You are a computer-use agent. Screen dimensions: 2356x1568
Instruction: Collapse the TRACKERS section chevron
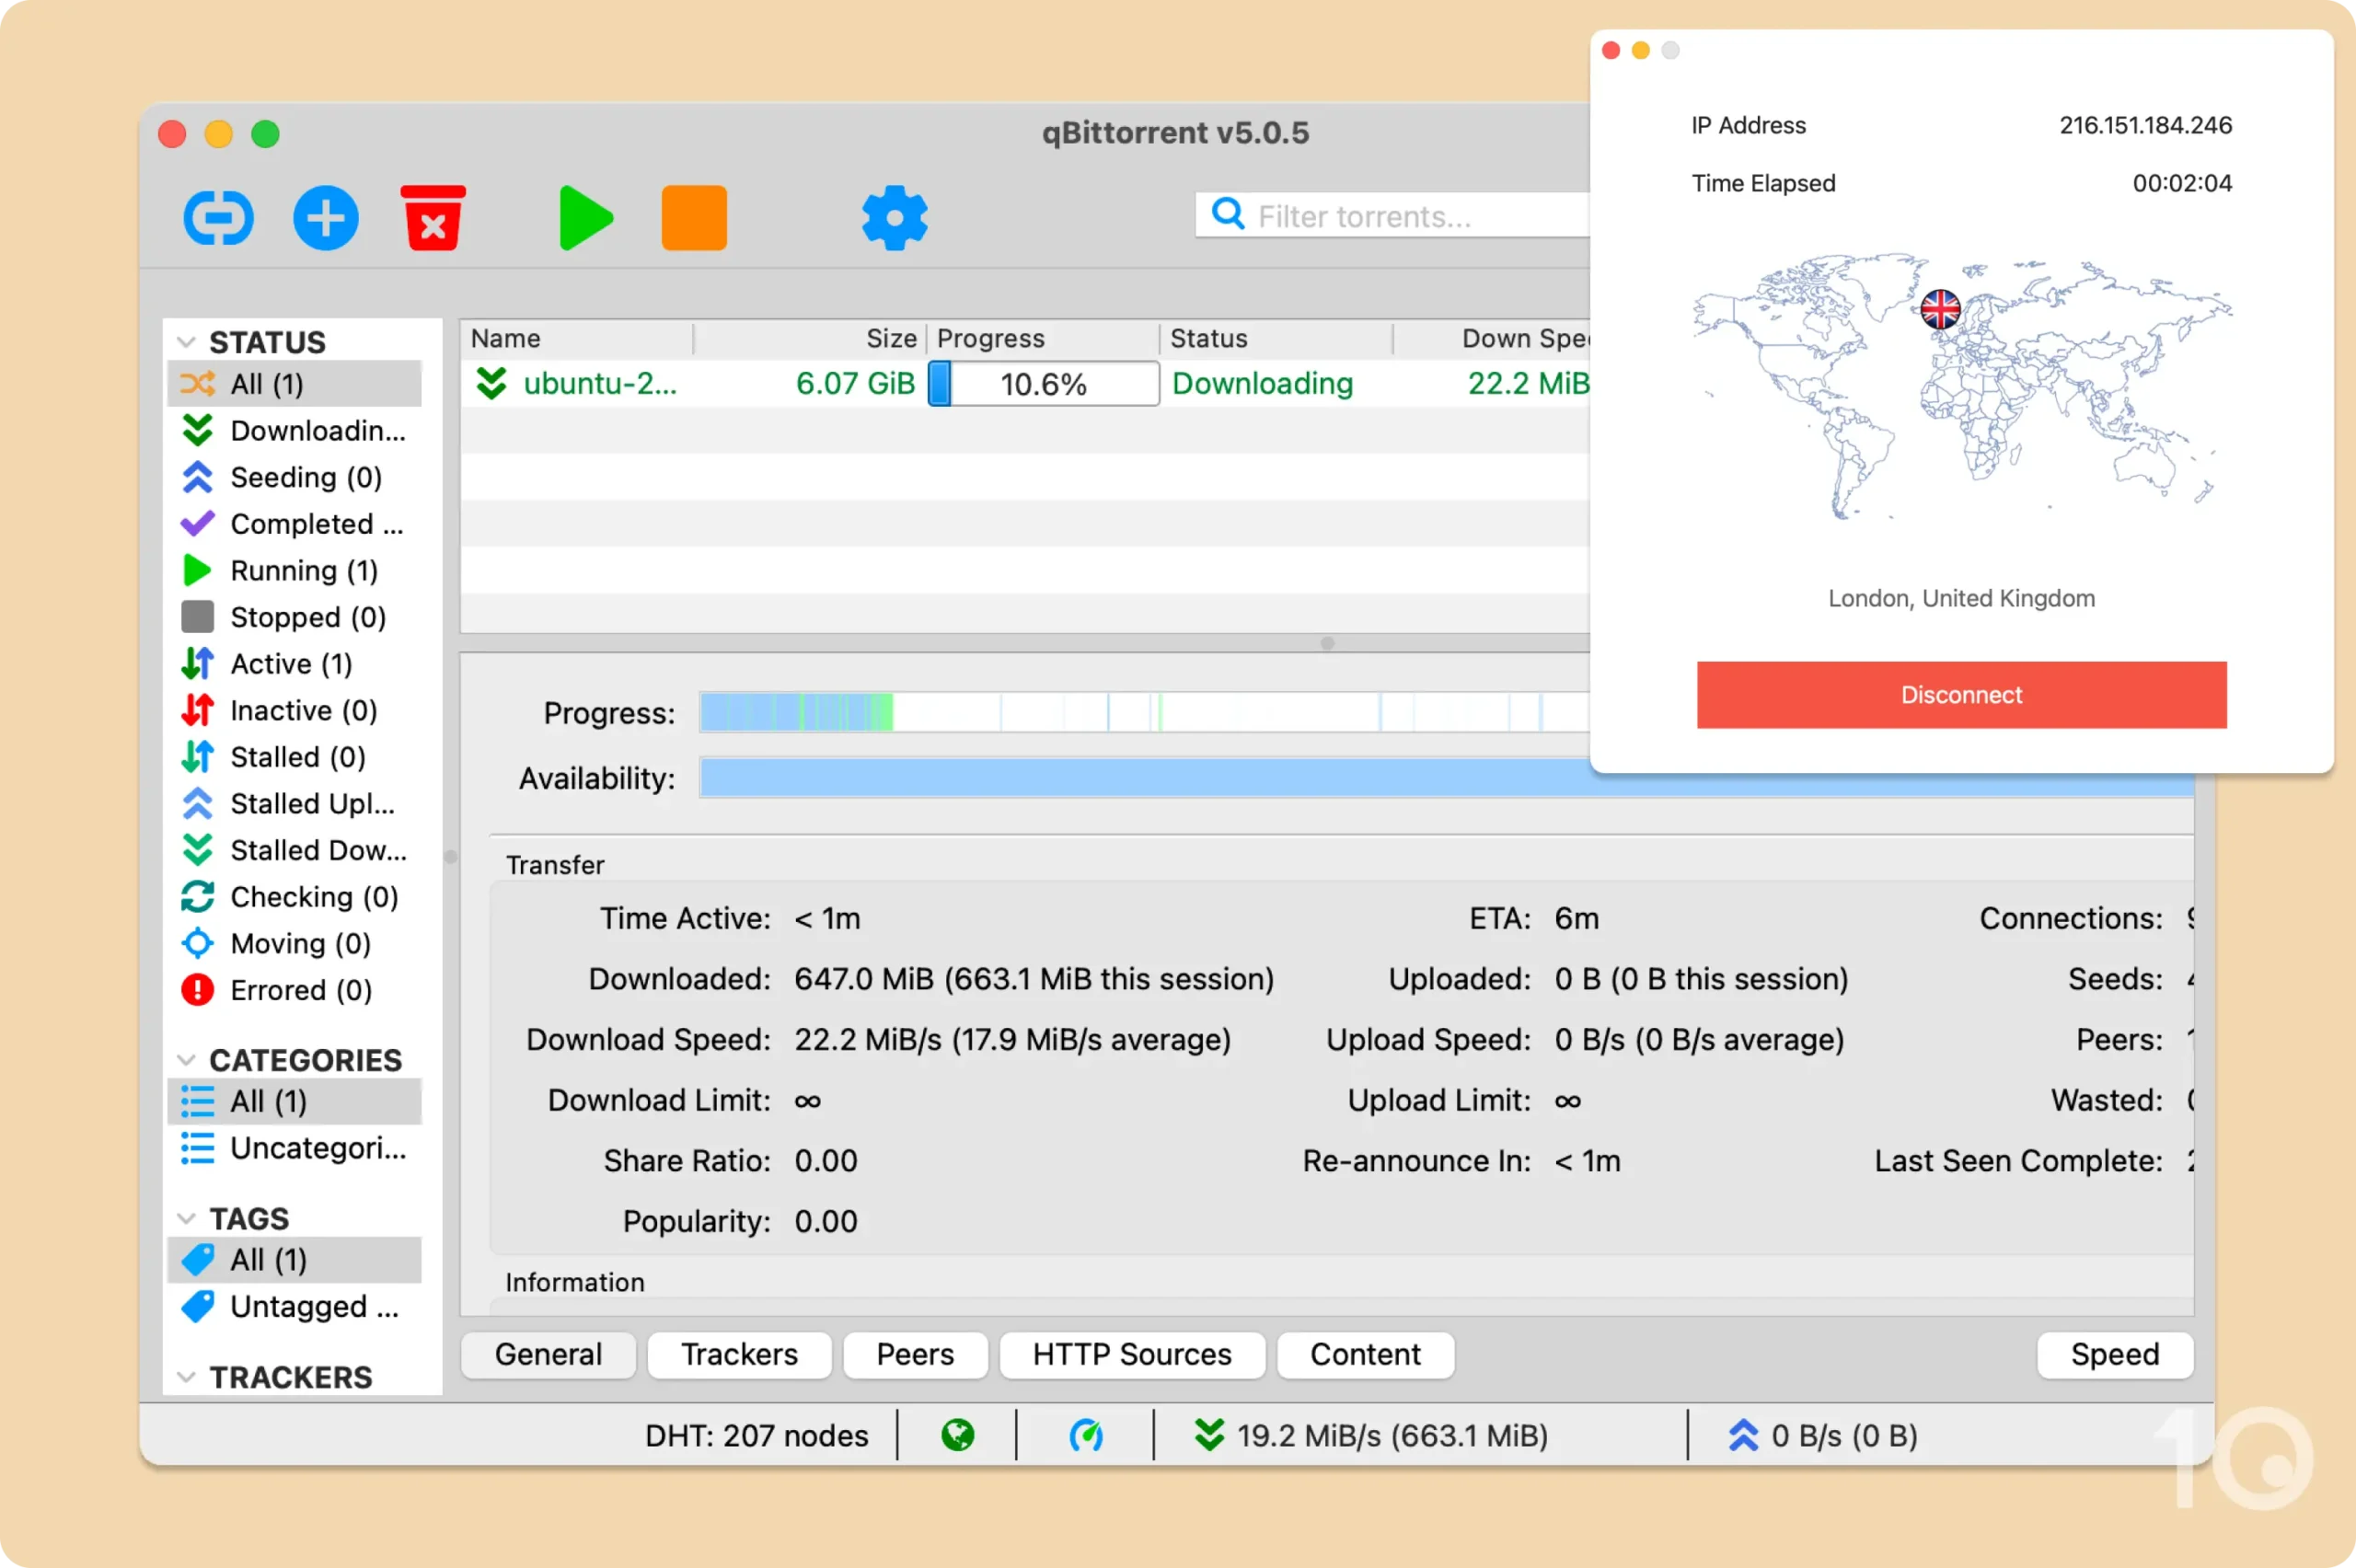tap(185, 1377)
